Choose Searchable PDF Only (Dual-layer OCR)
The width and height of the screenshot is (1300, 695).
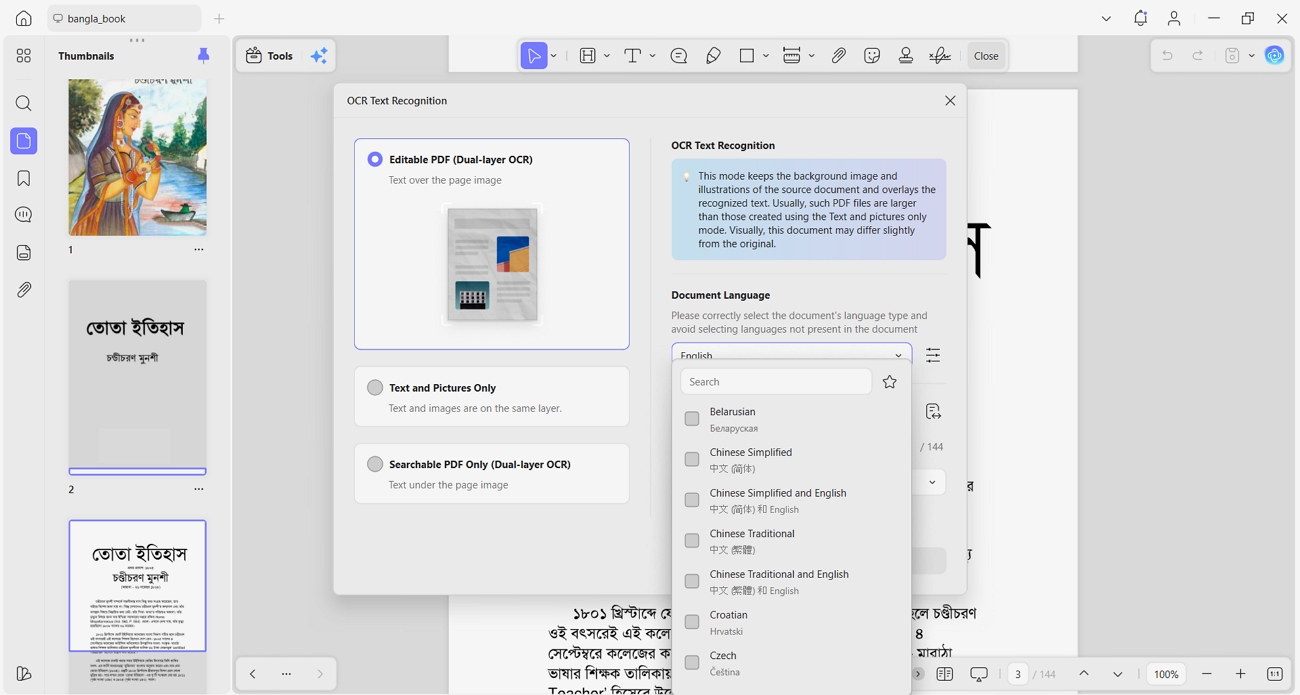click(375, 464)
